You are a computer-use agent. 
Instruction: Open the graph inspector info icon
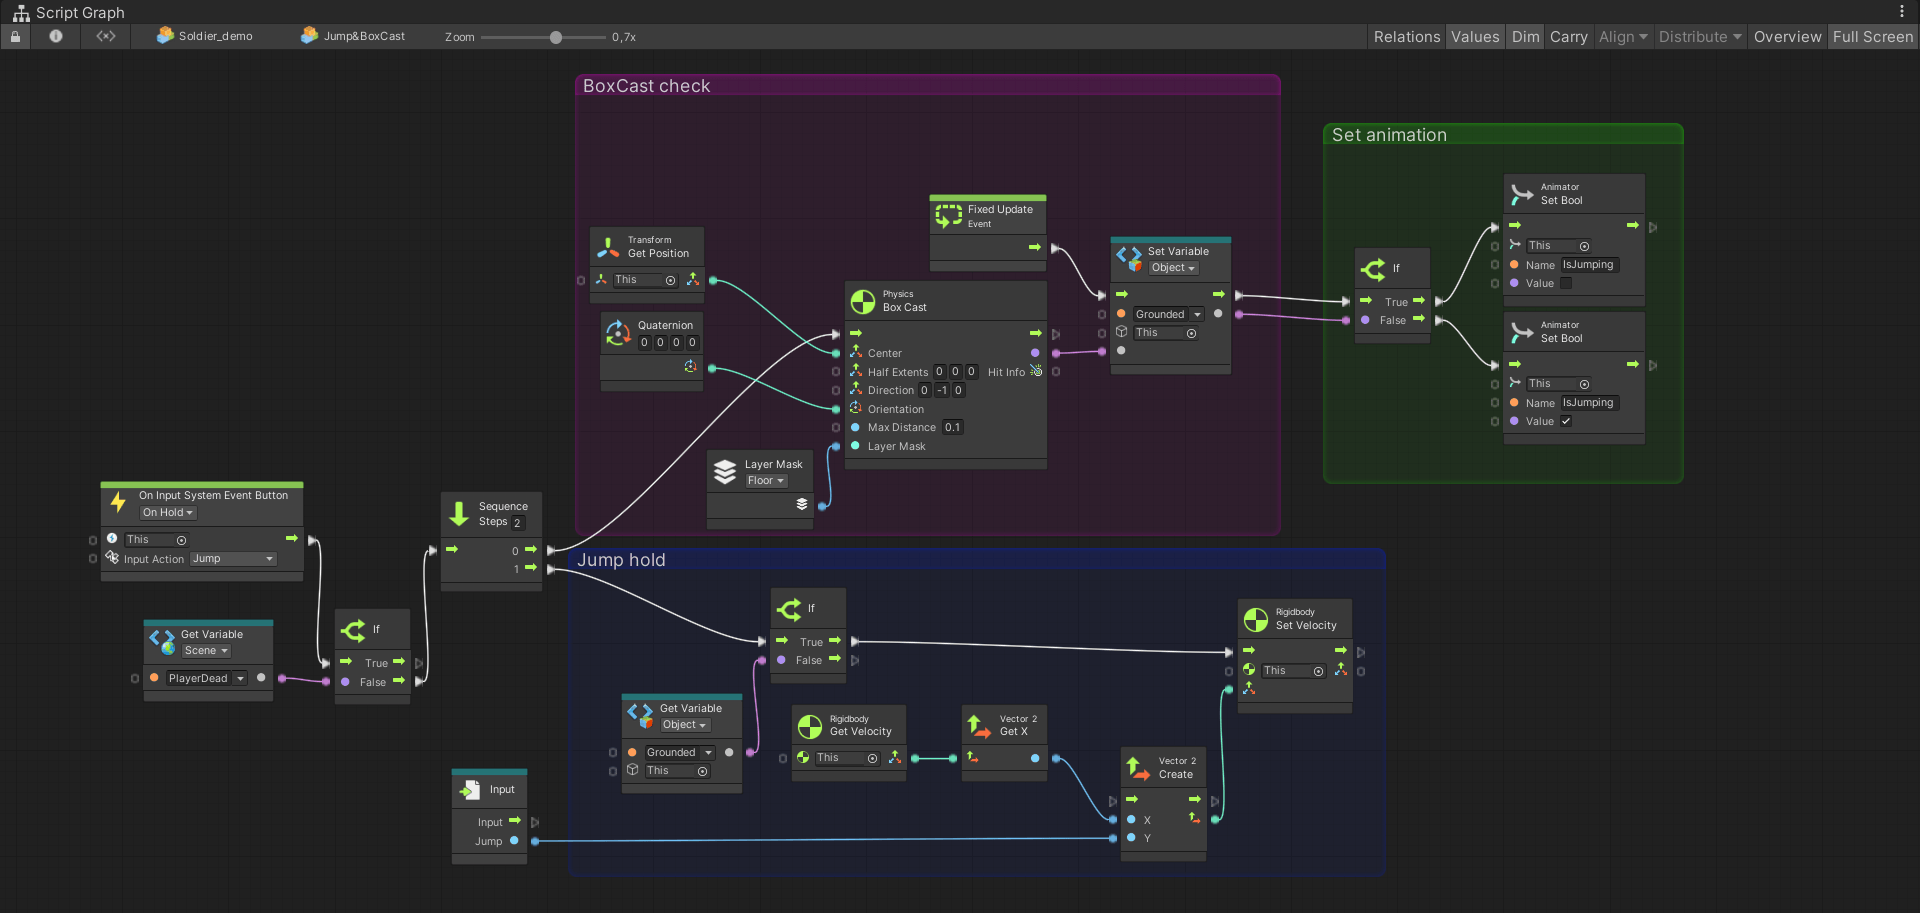[x=55, y=36]
